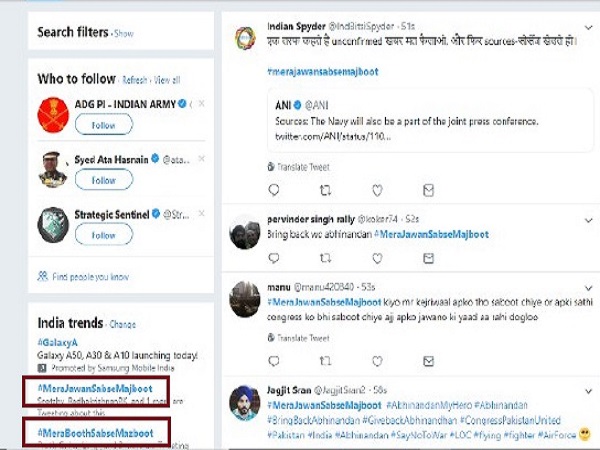Screen dimensions: 600x450
Task: Open Jagjit Sran's profile picture
Action: click(245, 404)
